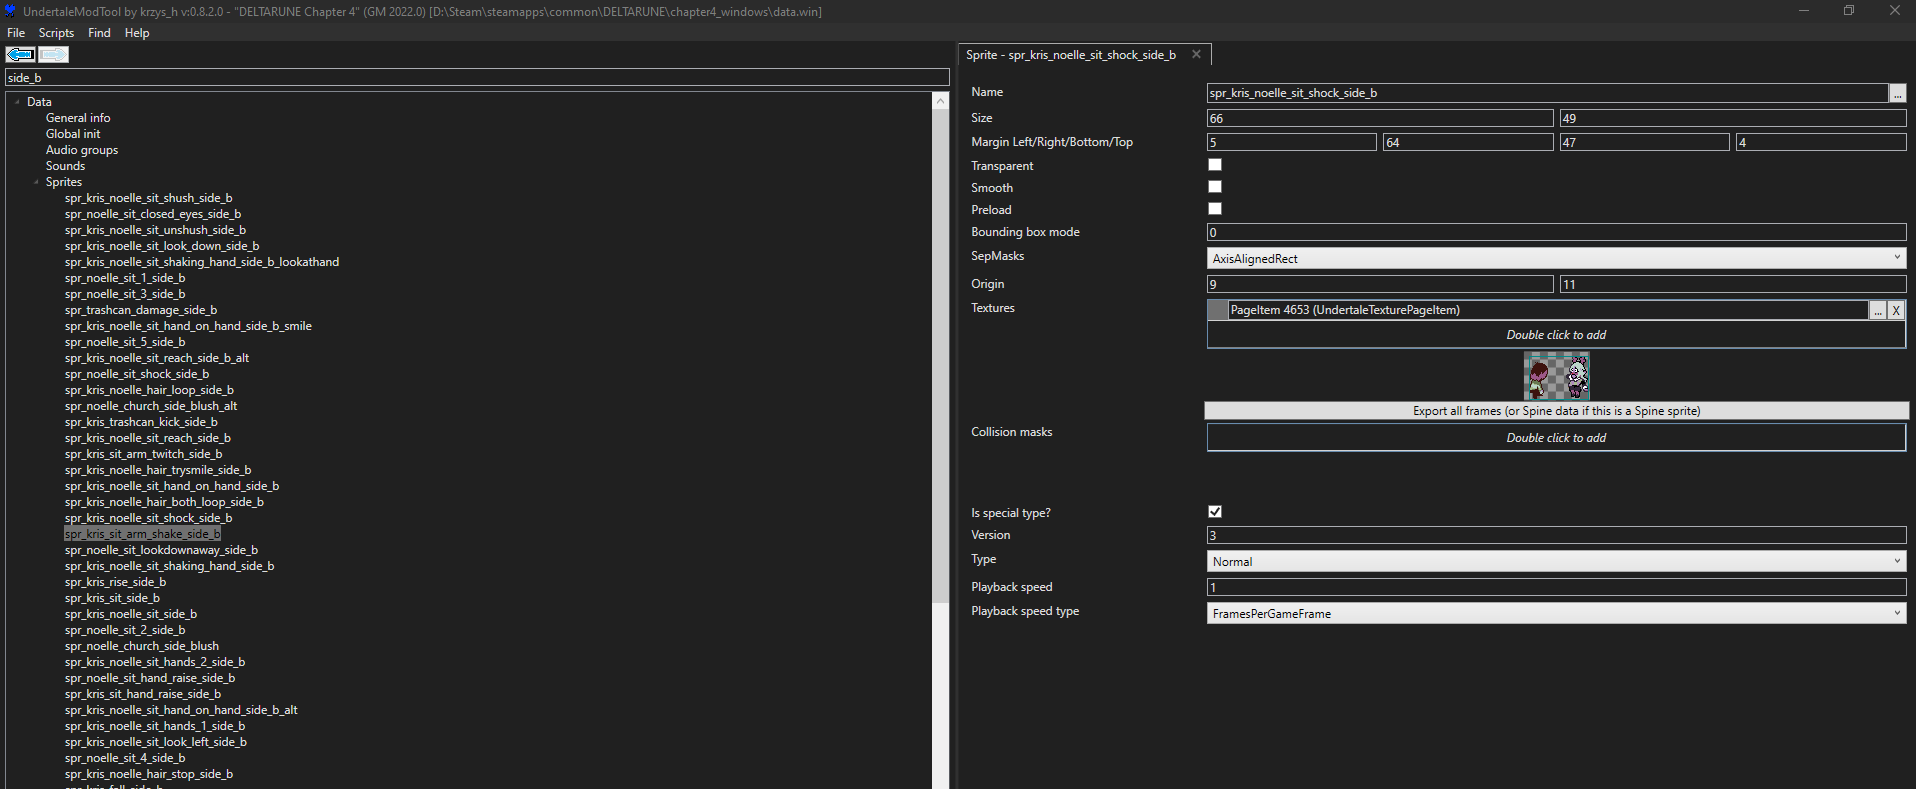1916x789 pixels.
Task: Open the SepMasks AxisAlignedRect dropdown
Action: click(1556, 258)
